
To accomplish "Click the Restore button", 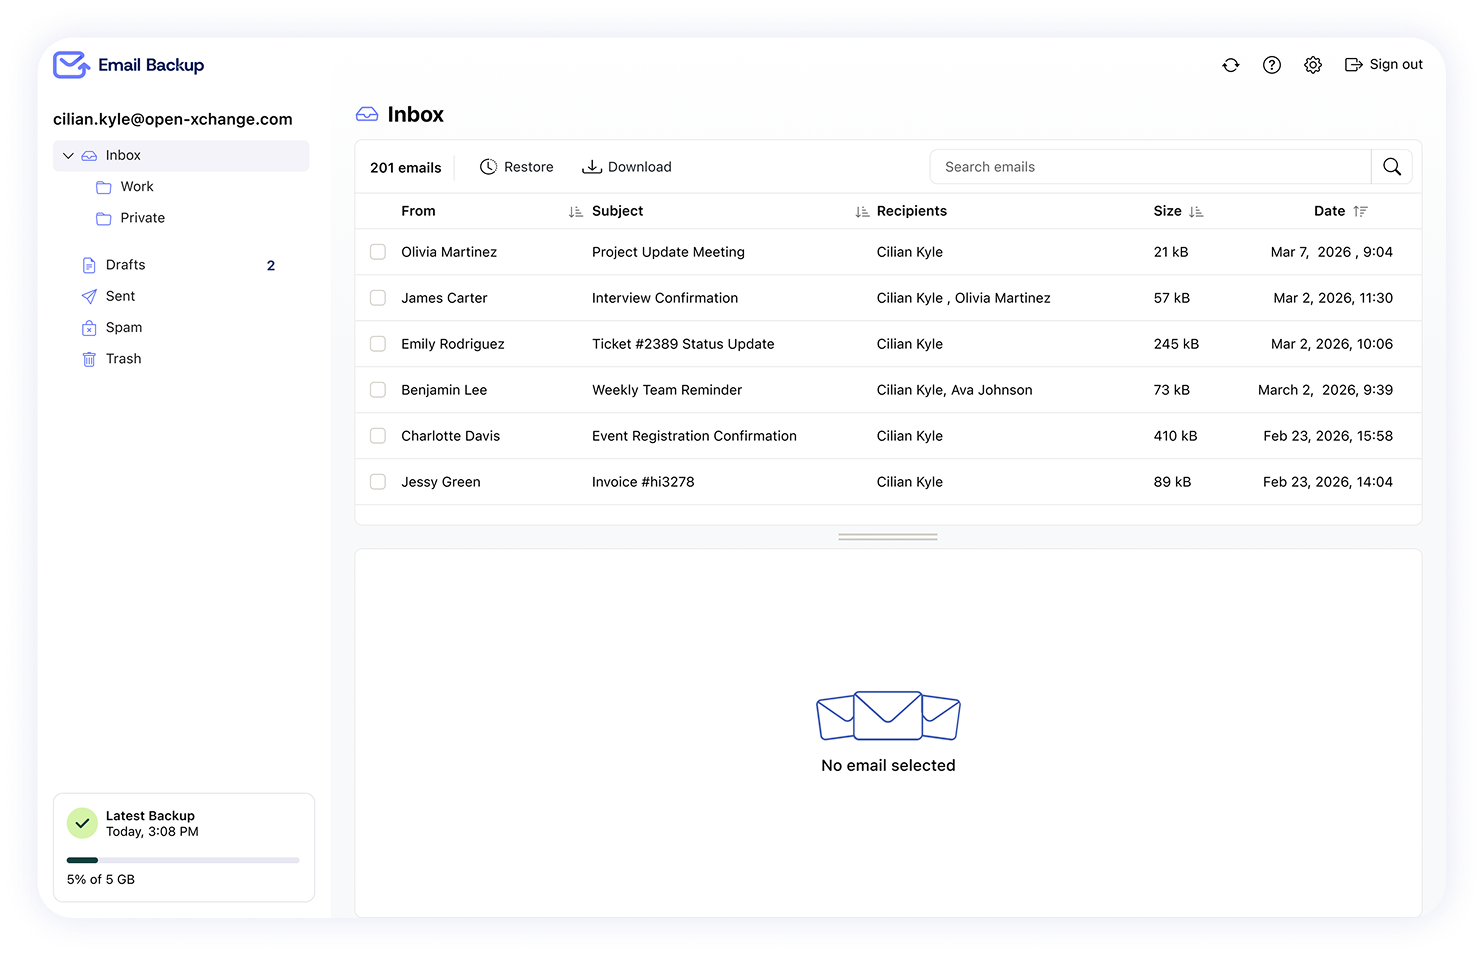I will click(517, 167).
